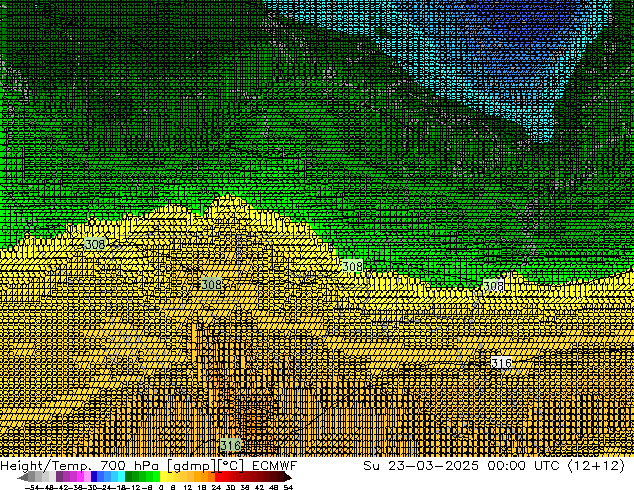Click the (12+12) forecast offset text

pyautogui.click(x=596, y=466)
